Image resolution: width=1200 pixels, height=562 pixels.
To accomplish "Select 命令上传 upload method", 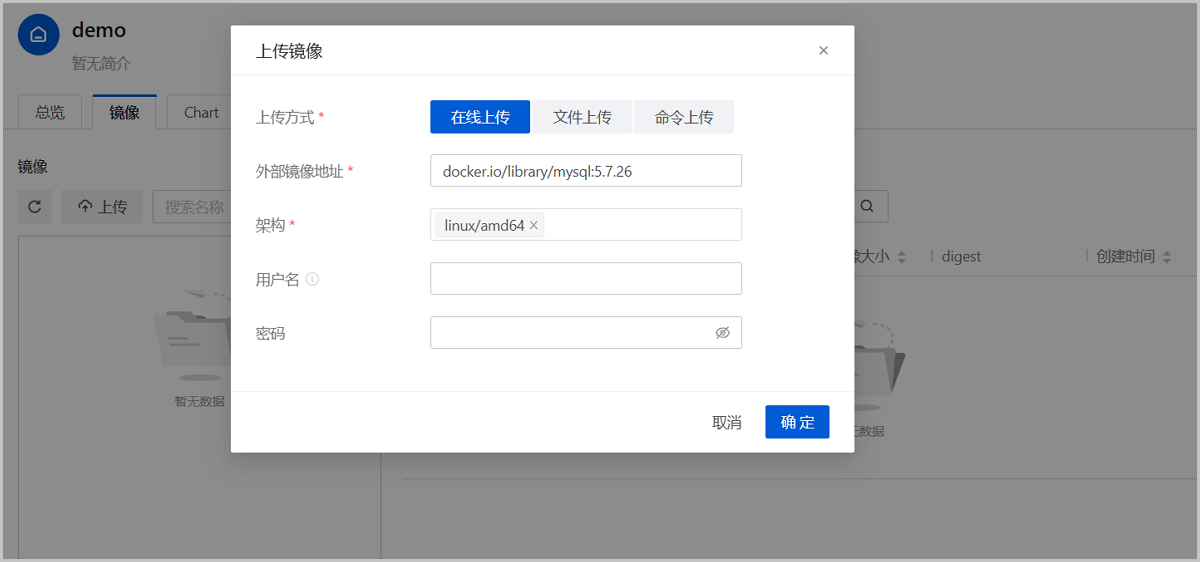I will 684,117.
